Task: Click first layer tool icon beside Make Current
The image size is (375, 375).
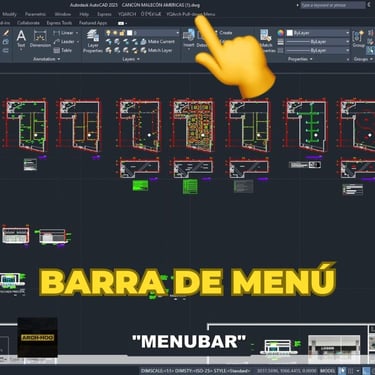Action: click(x=109, y=42)
